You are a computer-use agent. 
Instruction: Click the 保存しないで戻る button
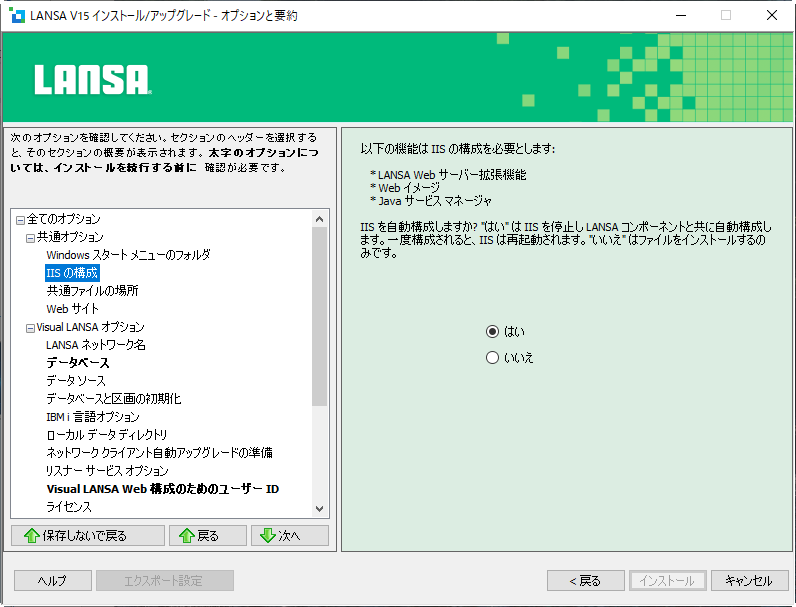(x=88, y=535)
